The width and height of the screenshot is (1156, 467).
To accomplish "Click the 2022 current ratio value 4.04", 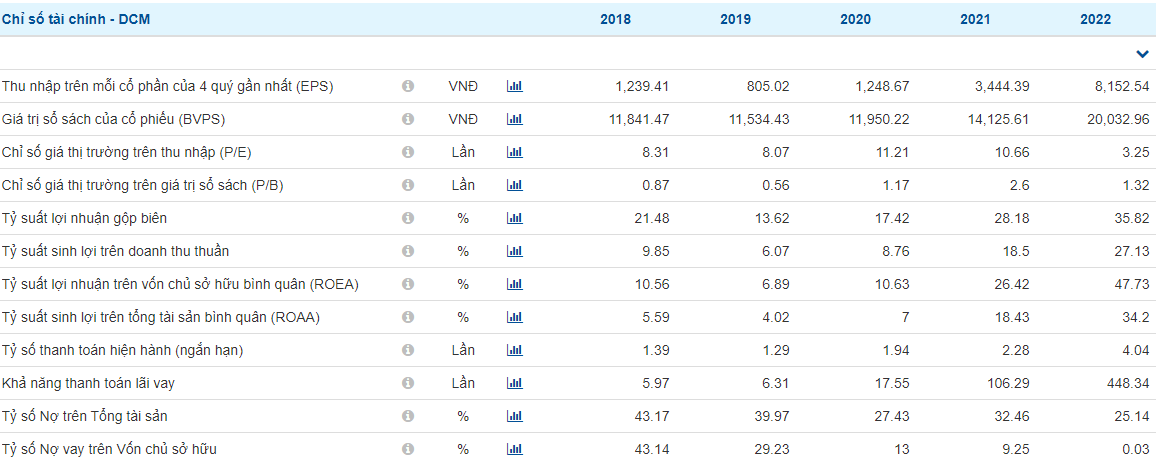I will (x=1138, y=350).
